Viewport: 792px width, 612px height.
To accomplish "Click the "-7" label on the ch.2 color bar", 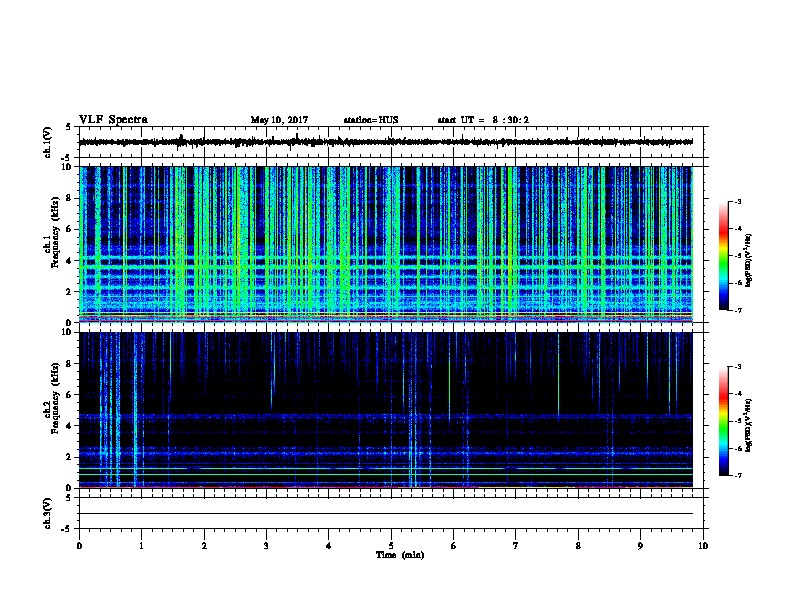I will tap(738, 475).
